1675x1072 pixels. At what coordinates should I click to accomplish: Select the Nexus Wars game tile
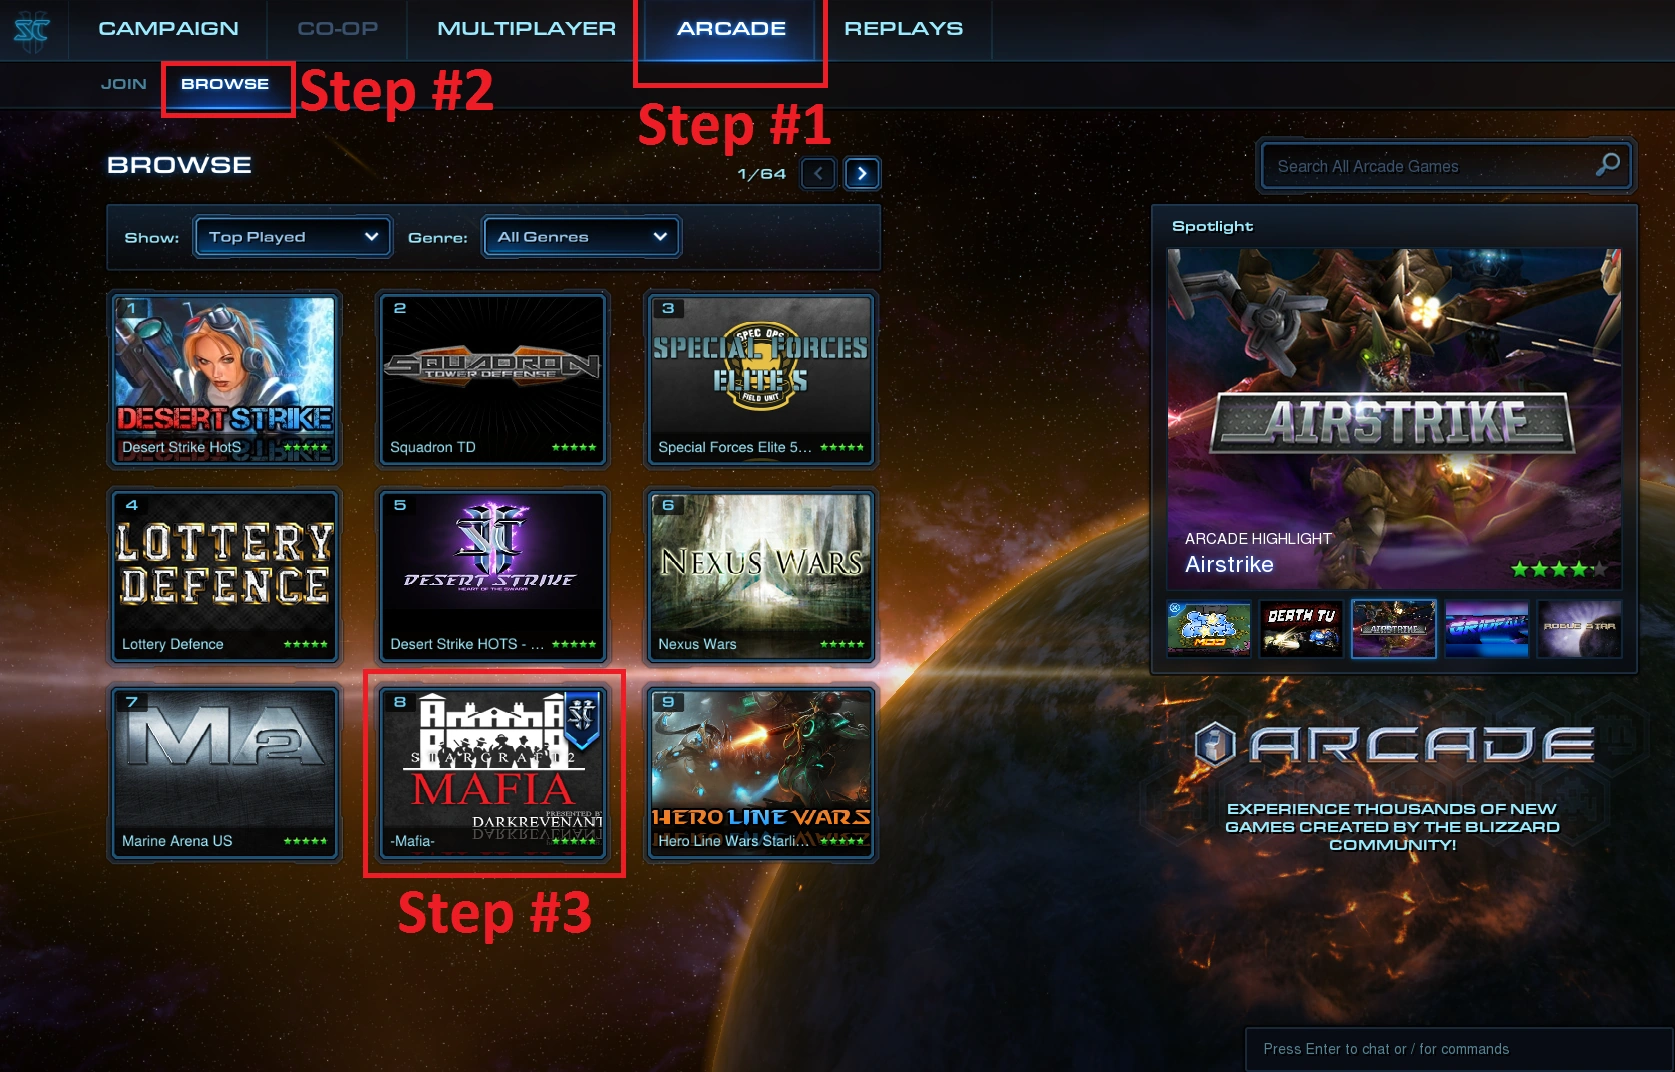(x=761, y=576)
